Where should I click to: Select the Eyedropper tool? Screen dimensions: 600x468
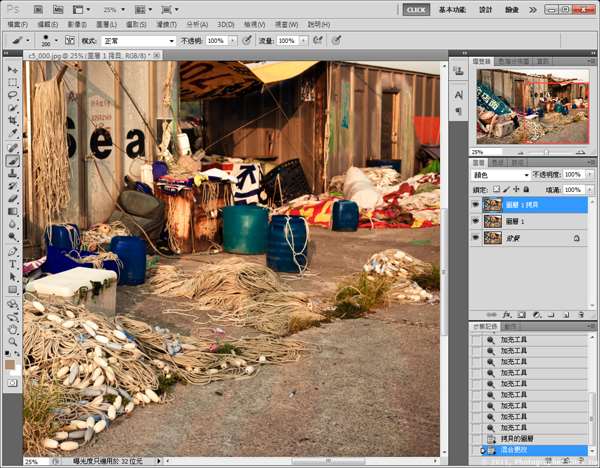[13, 134]
